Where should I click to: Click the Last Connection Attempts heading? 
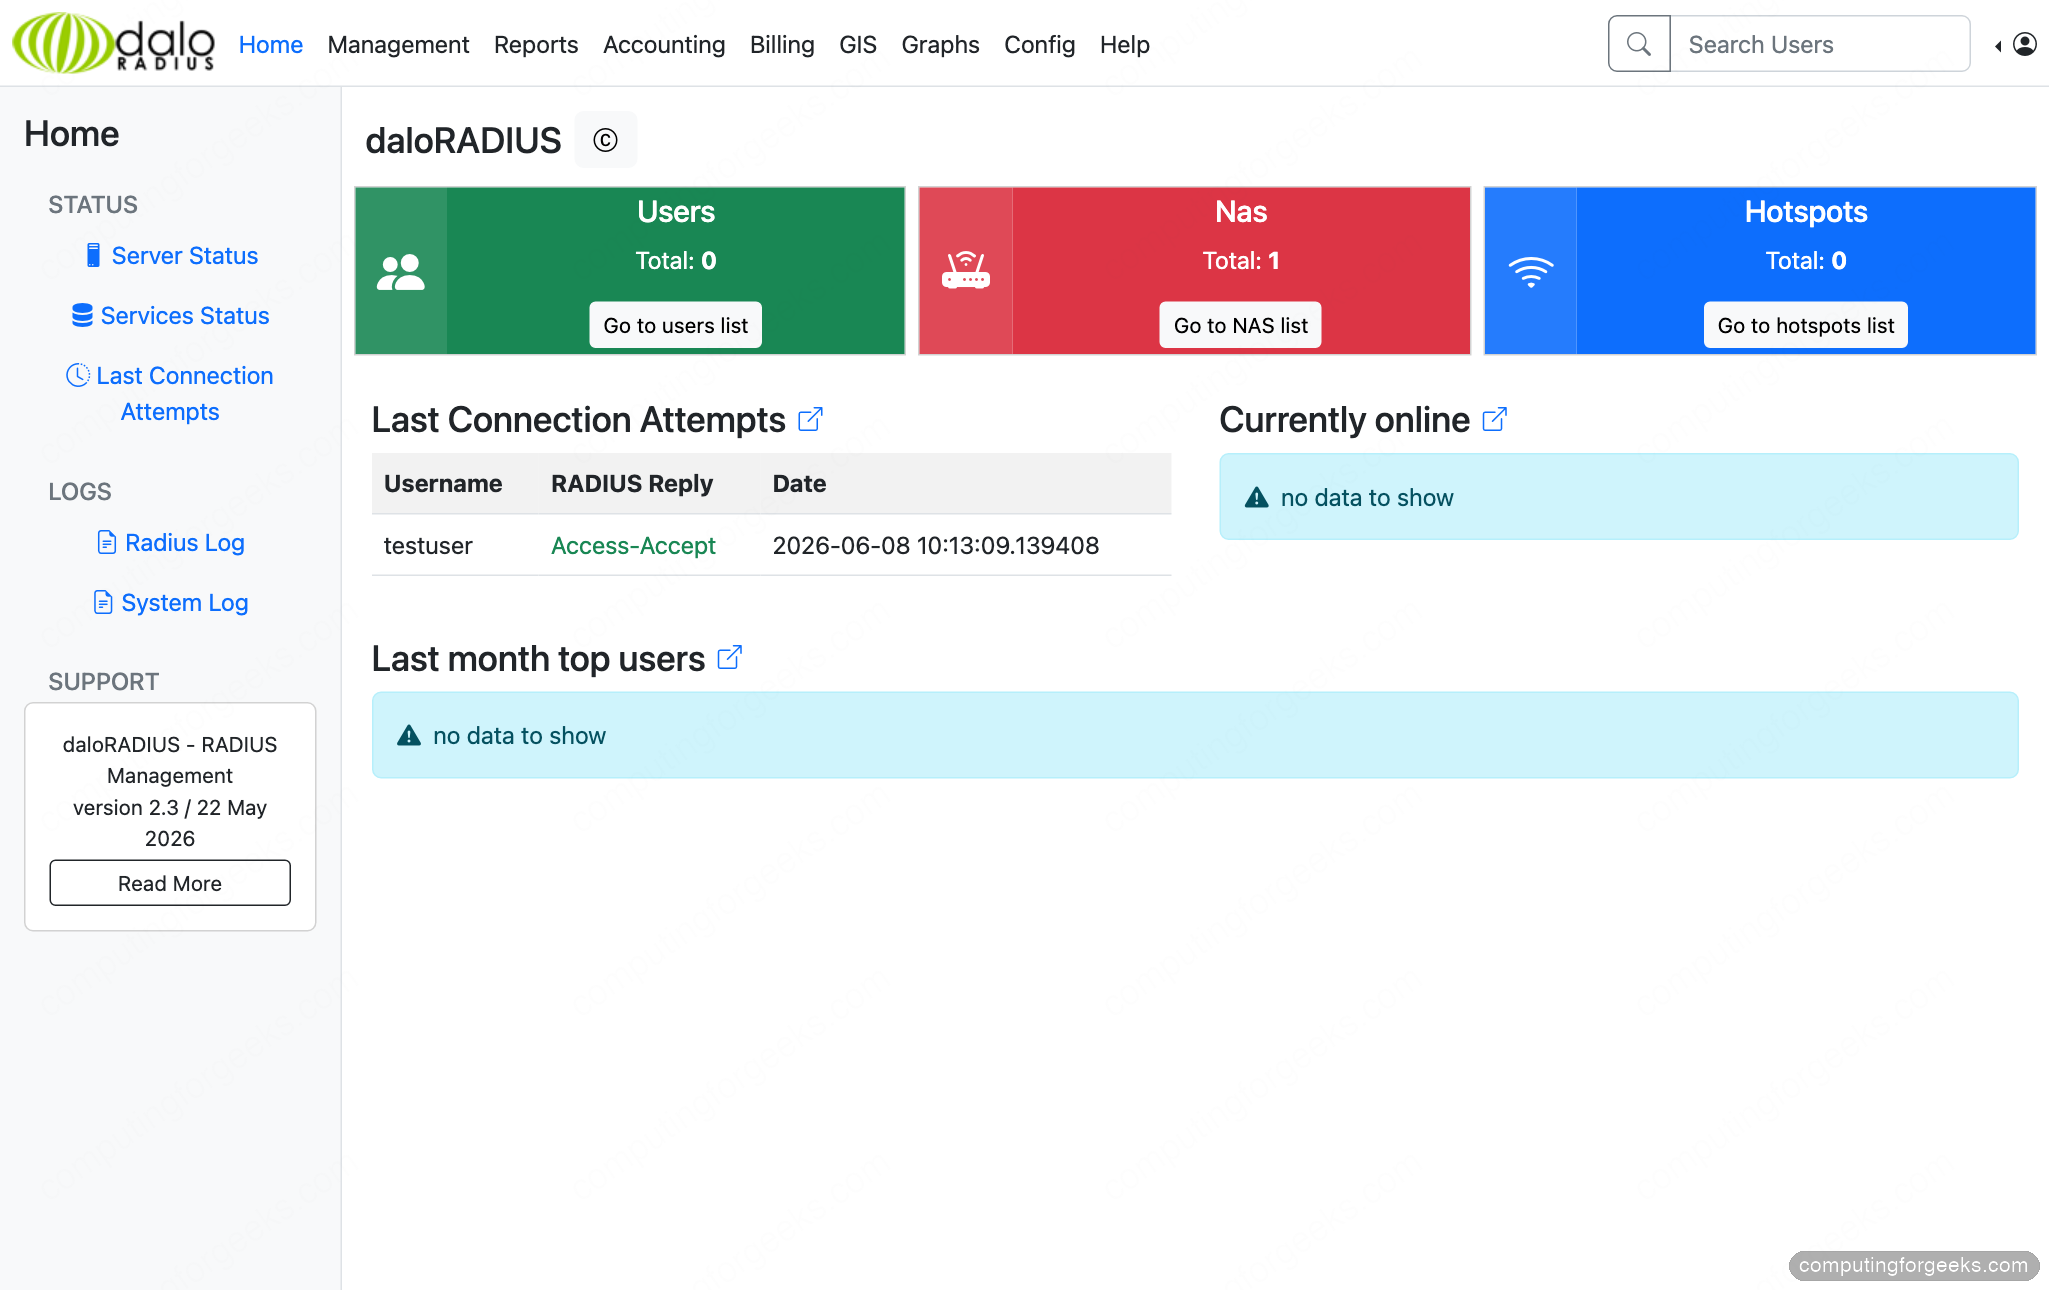(x=578, y=419)
